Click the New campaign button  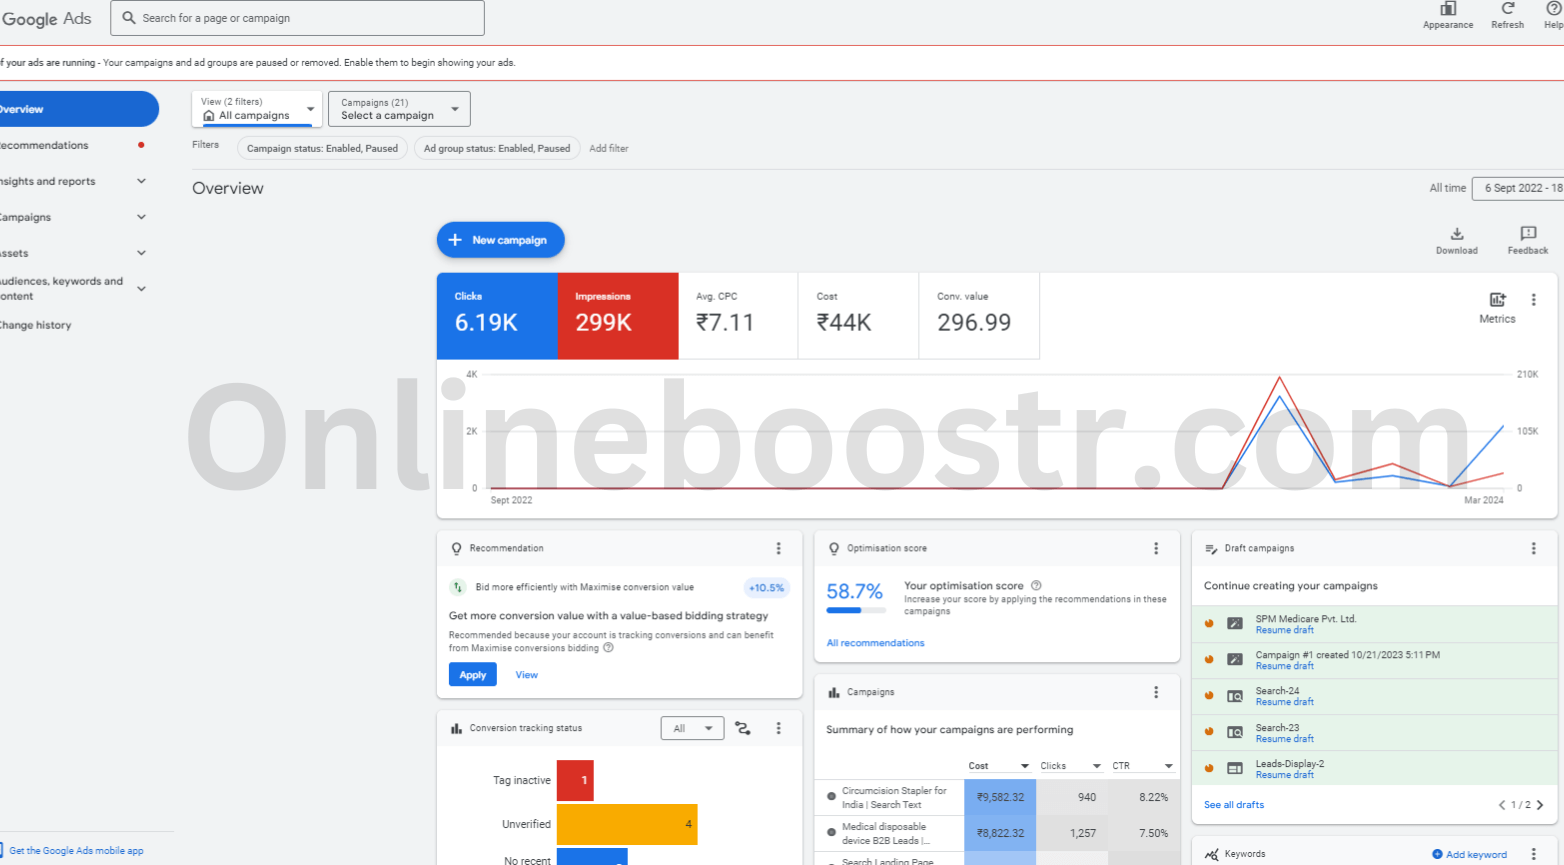[500, 240]
